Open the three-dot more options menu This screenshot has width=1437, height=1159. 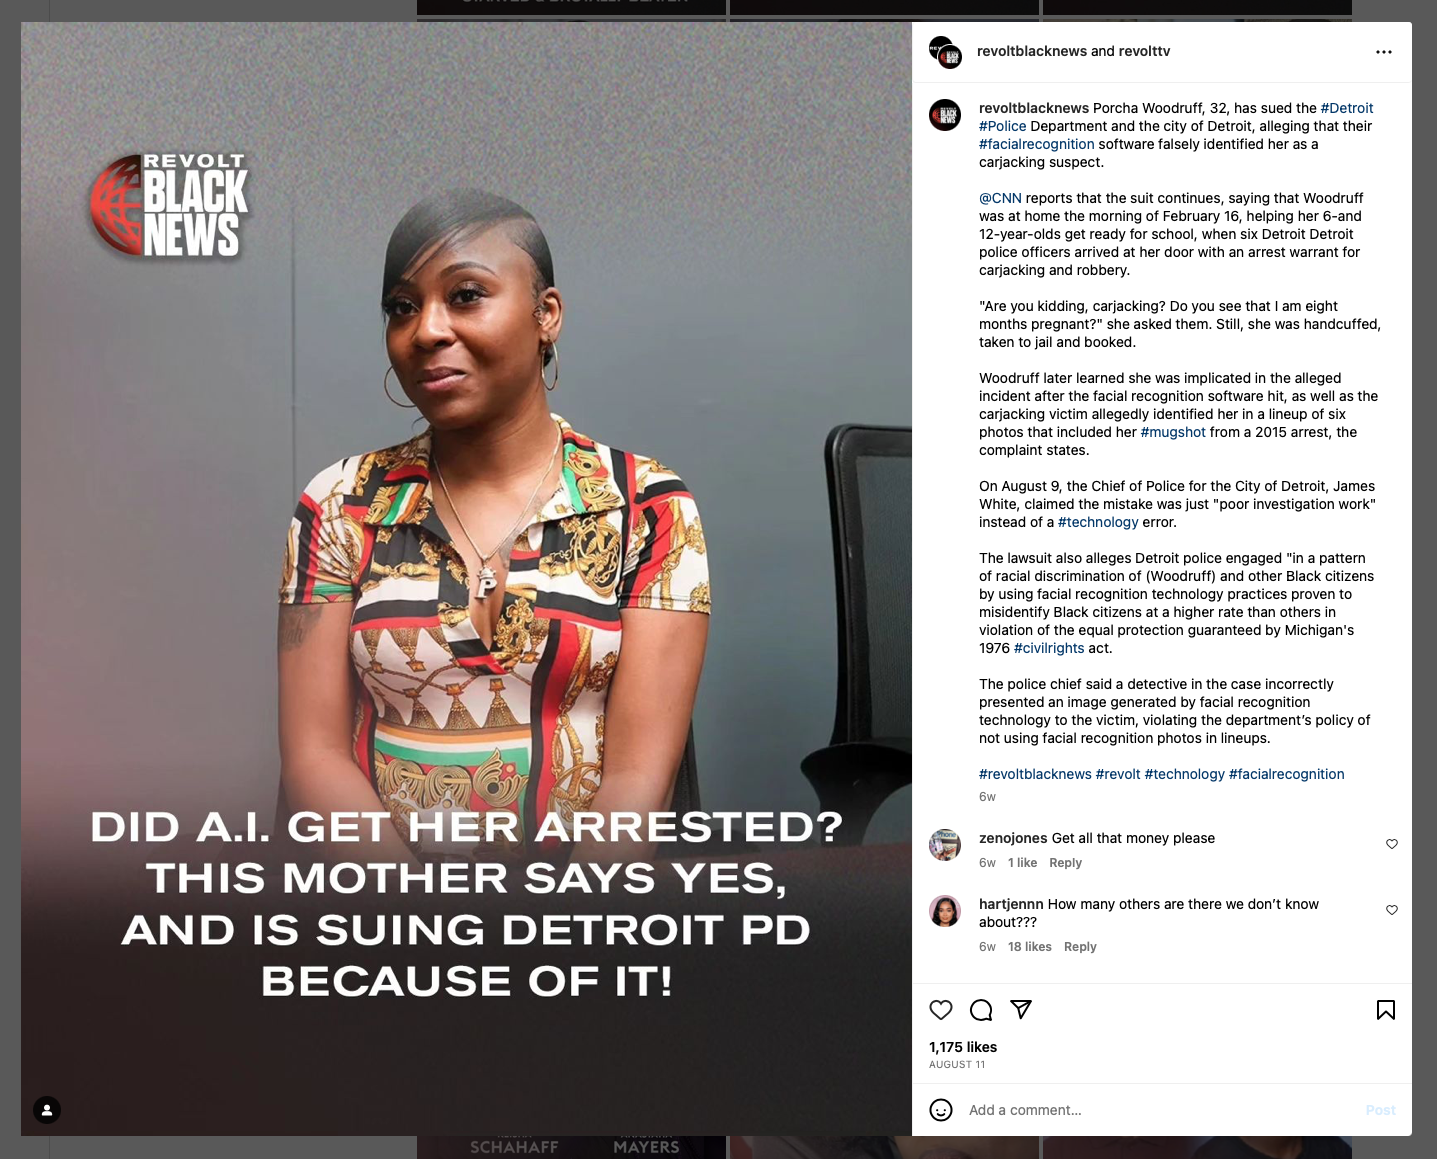[x=1384, y=52]
